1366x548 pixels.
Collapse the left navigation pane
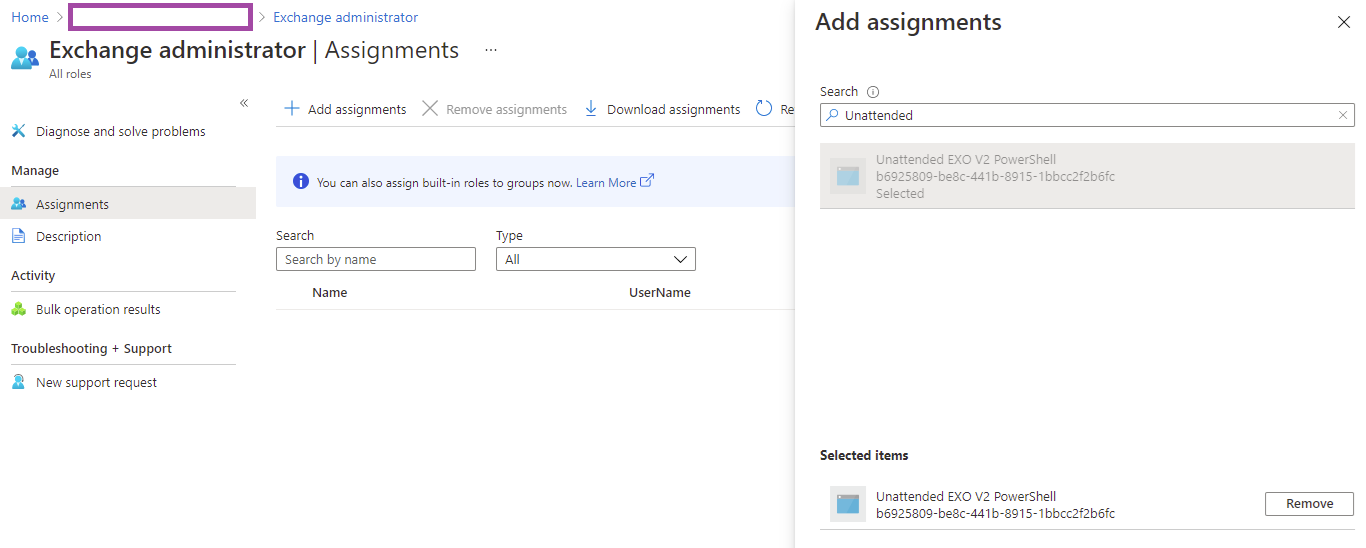coord(243,103)
